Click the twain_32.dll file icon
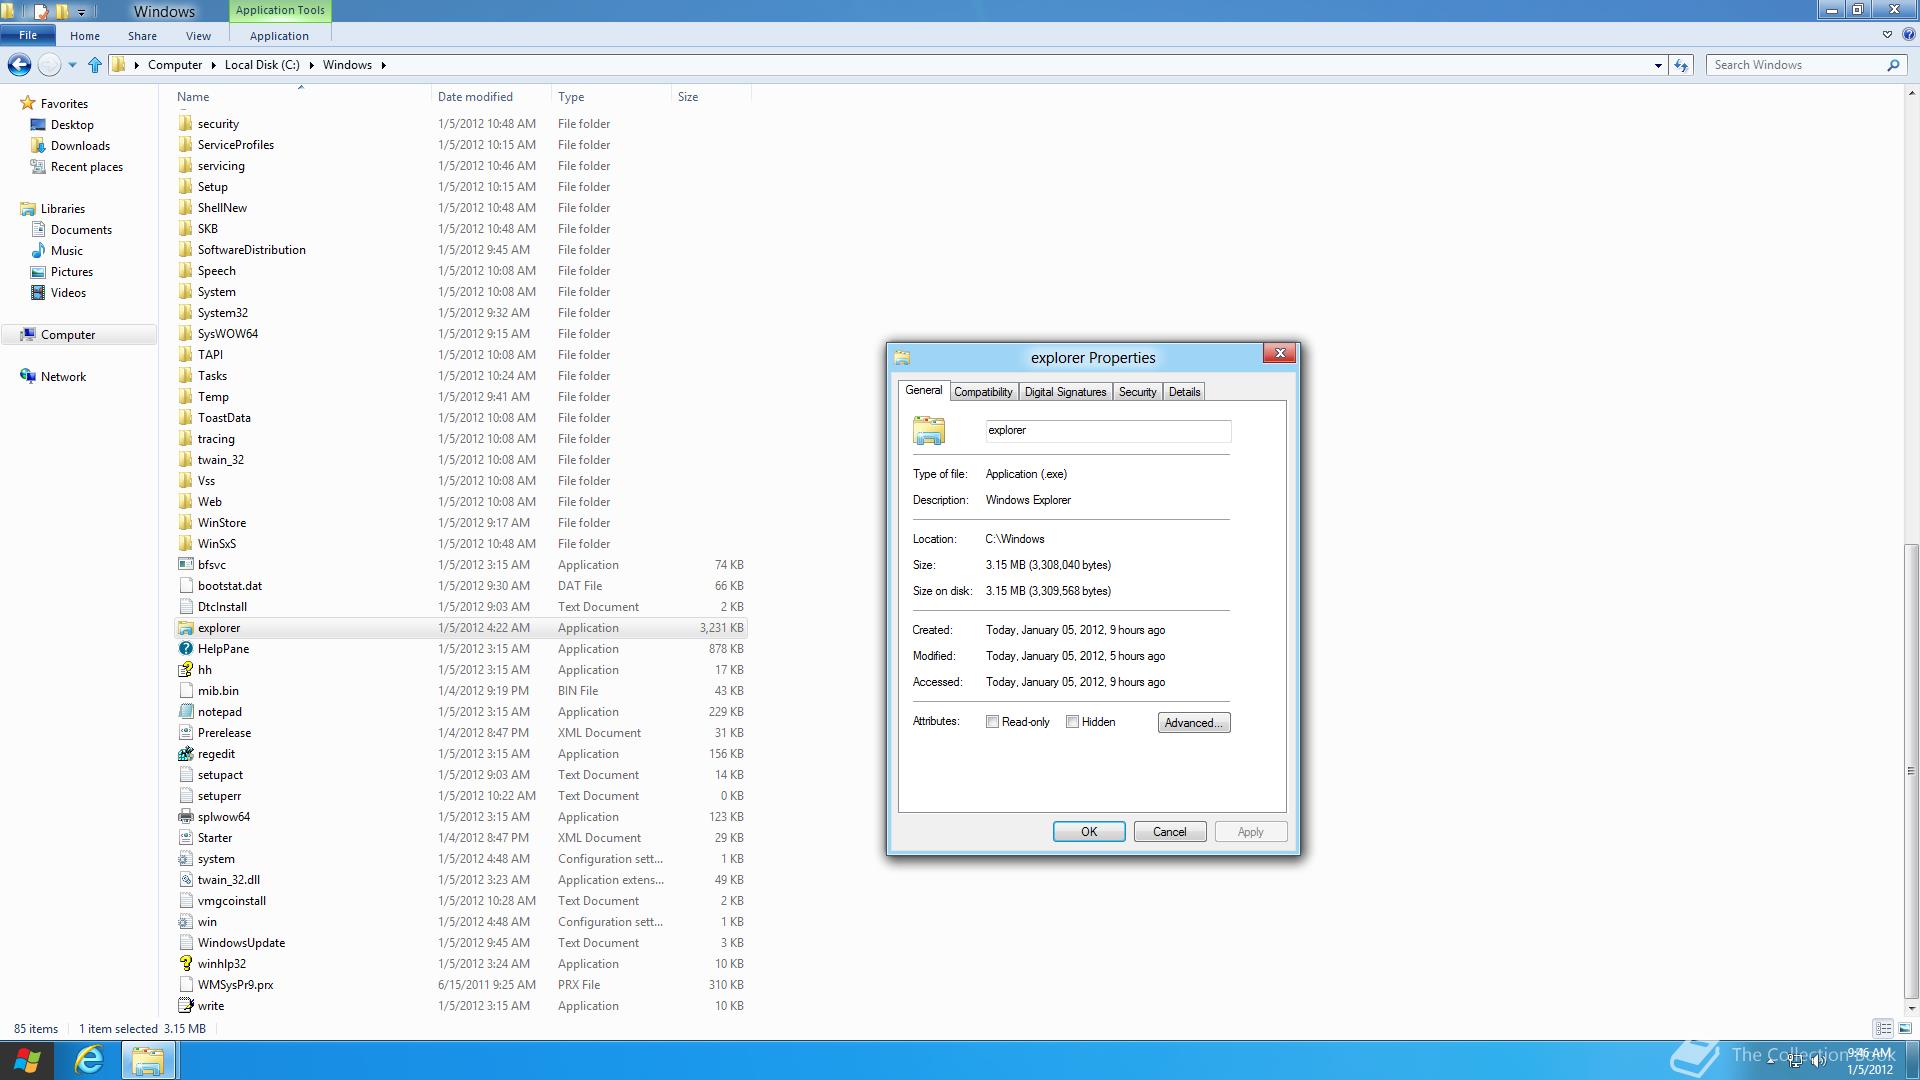 [x=186, y=880]
